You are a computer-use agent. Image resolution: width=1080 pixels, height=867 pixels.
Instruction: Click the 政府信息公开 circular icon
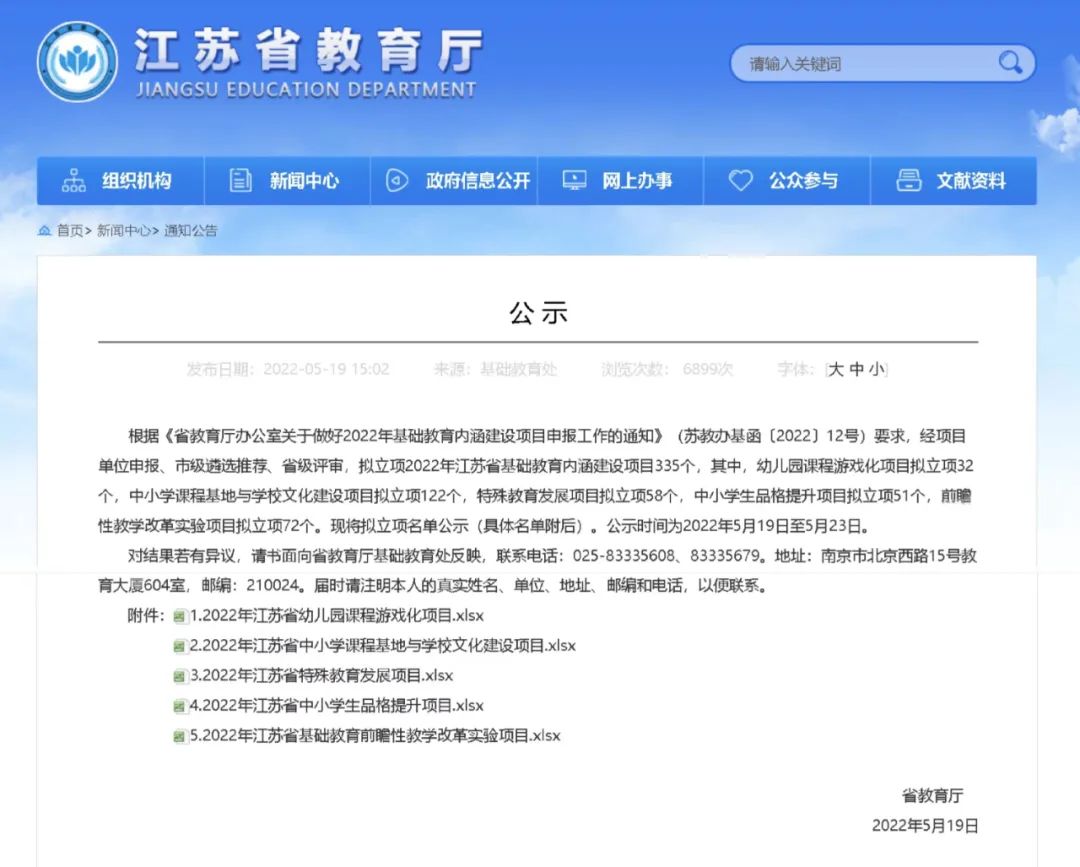coord(396,180)
